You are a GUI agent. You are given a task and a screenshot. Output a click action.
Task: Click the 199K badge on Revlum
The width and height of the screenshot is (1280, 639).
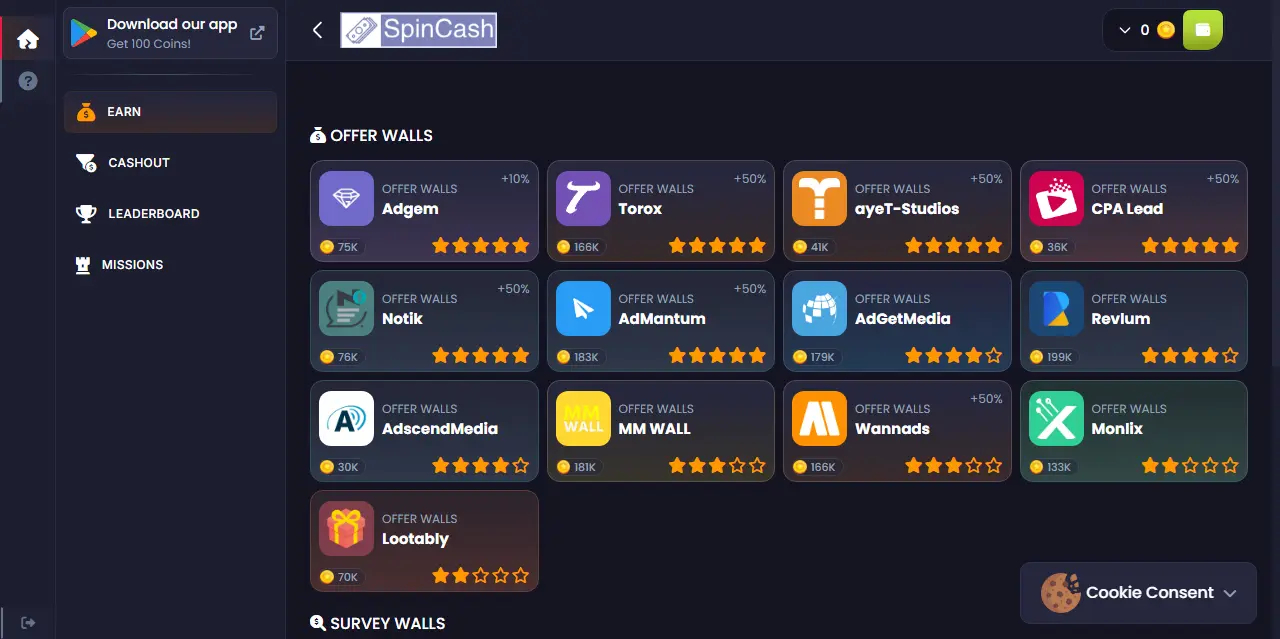[1052, 357]
